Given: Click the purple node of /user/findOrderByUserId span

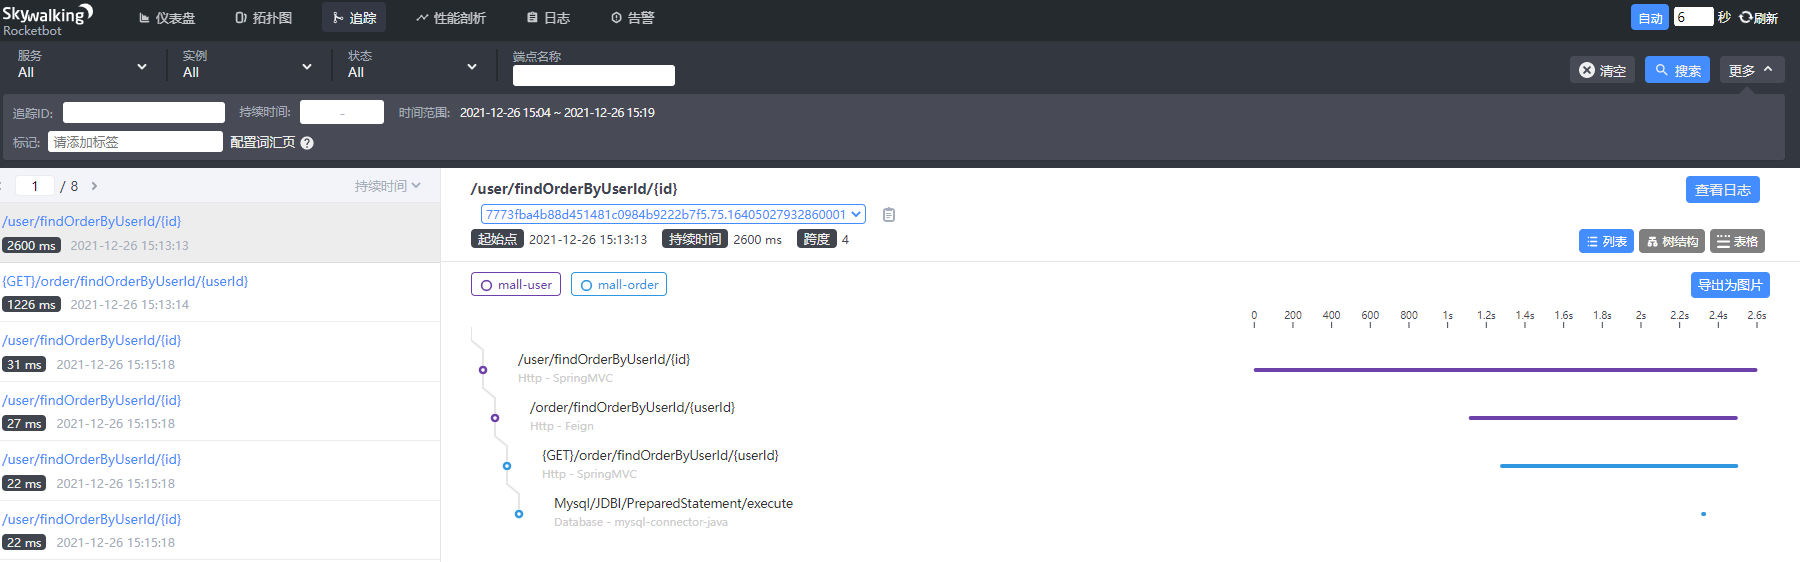Looking at the screenshot, I should point(483,370).
